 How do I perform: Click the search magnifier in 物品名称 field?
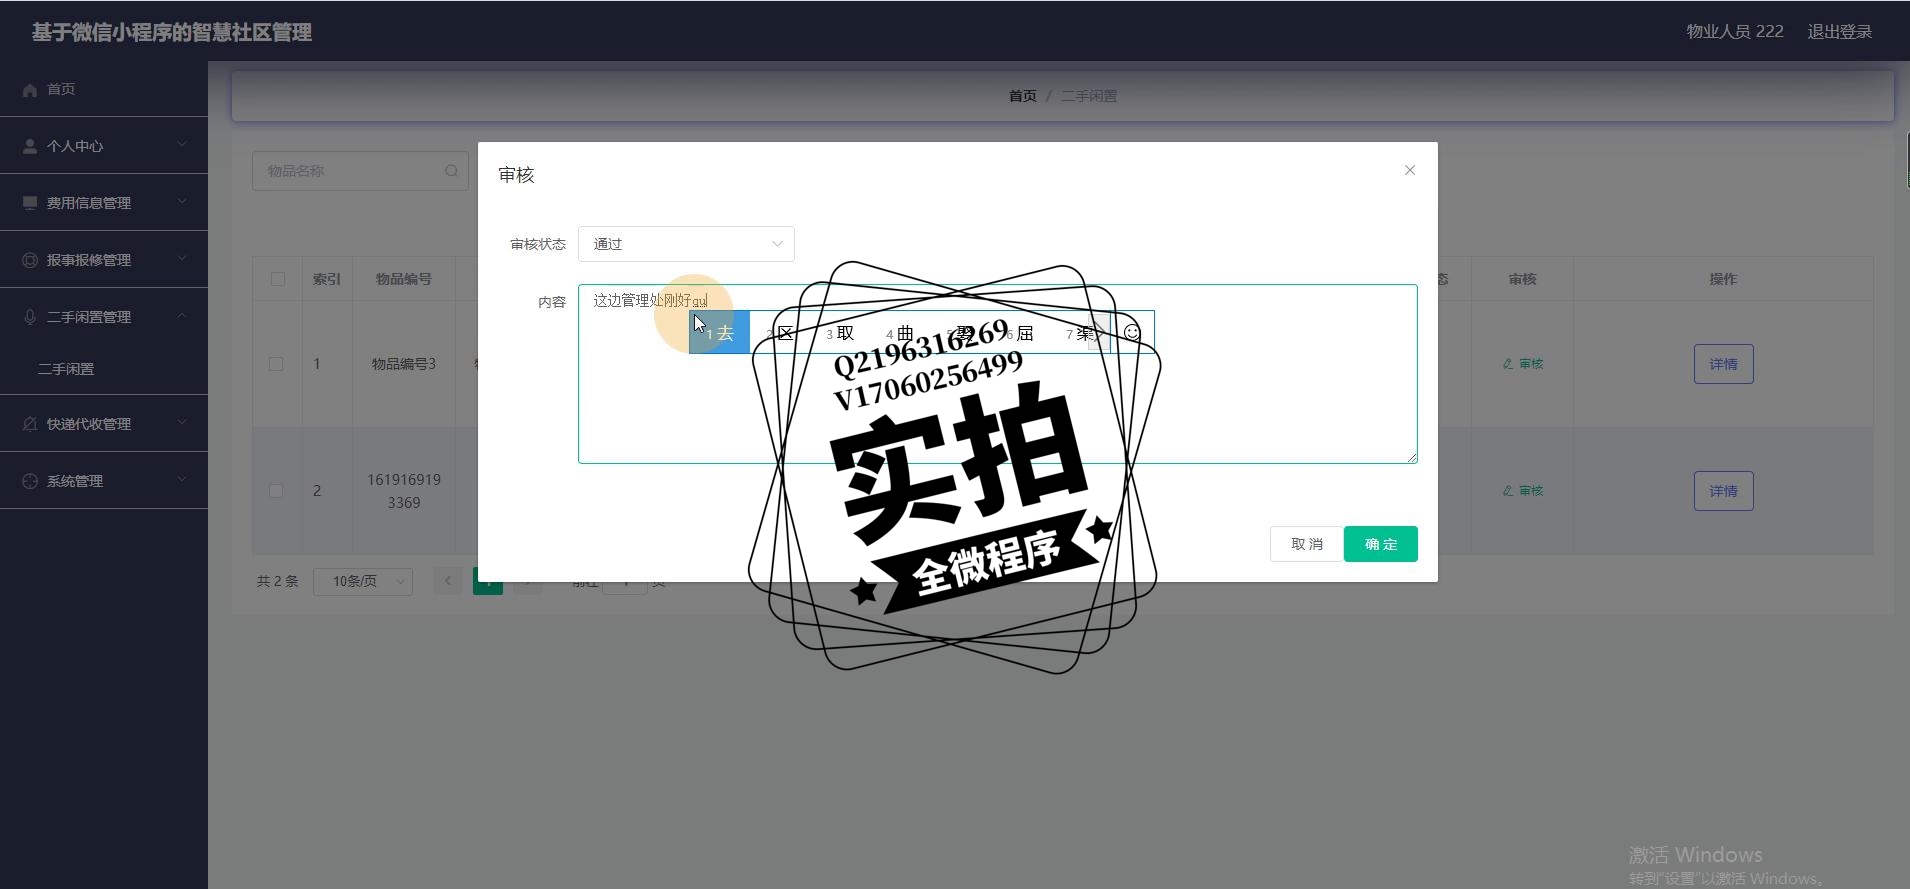click(451, 171)
